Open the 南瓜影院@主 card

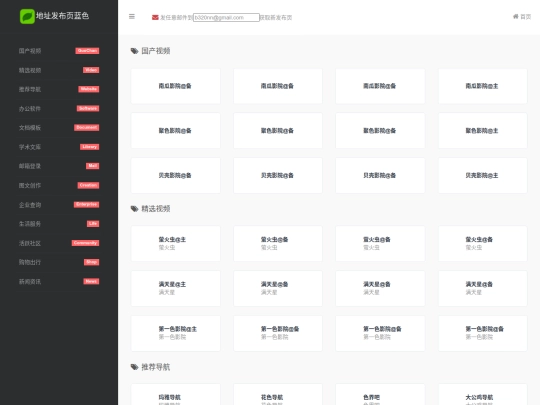click(x=482, y=86)
